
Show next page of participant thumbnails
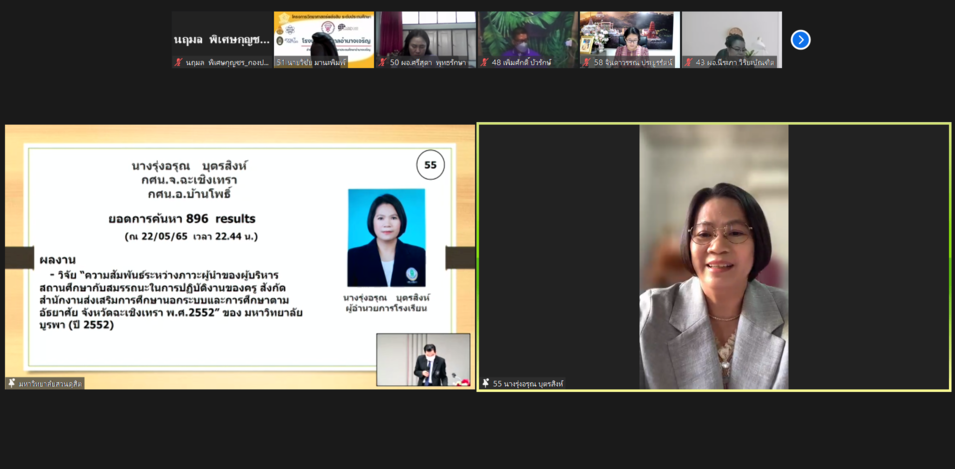[800, 40]
